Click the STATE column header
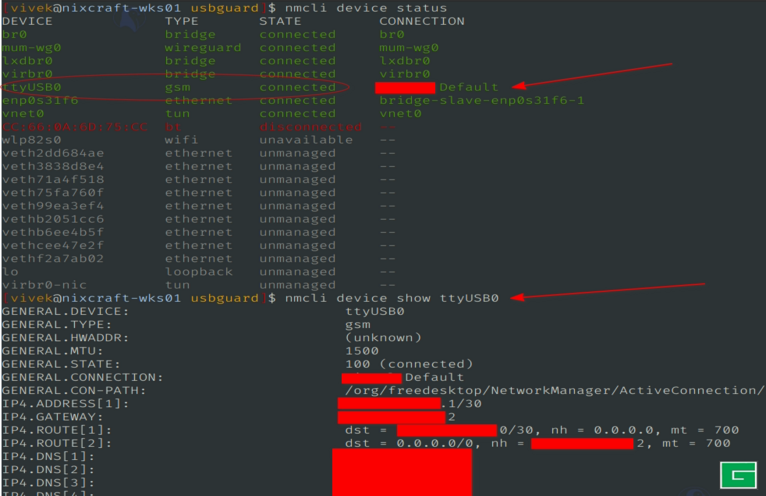 point(279,21)
